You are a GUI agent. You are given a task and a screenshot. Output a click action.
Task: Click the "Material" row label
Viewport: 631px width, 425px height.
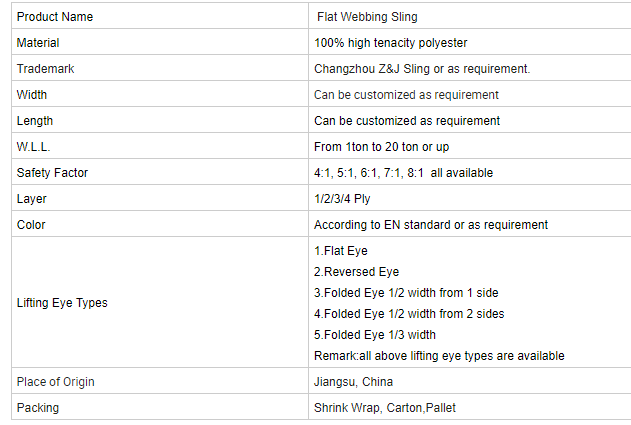coord(38,43)
